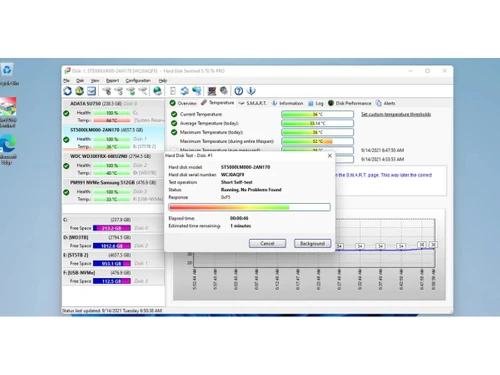
Task: Click the blue report panel toolbar icon
Action: coord(91,91)
